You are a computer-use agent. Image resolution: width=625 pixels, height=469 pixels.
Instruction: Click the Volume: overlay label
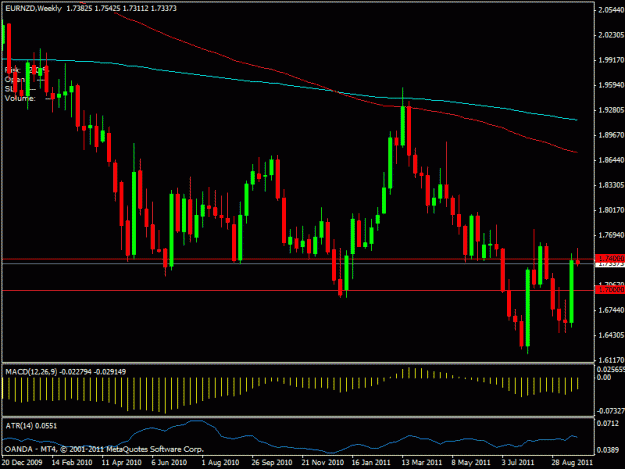pyautogui.click(x=20, y=98)
